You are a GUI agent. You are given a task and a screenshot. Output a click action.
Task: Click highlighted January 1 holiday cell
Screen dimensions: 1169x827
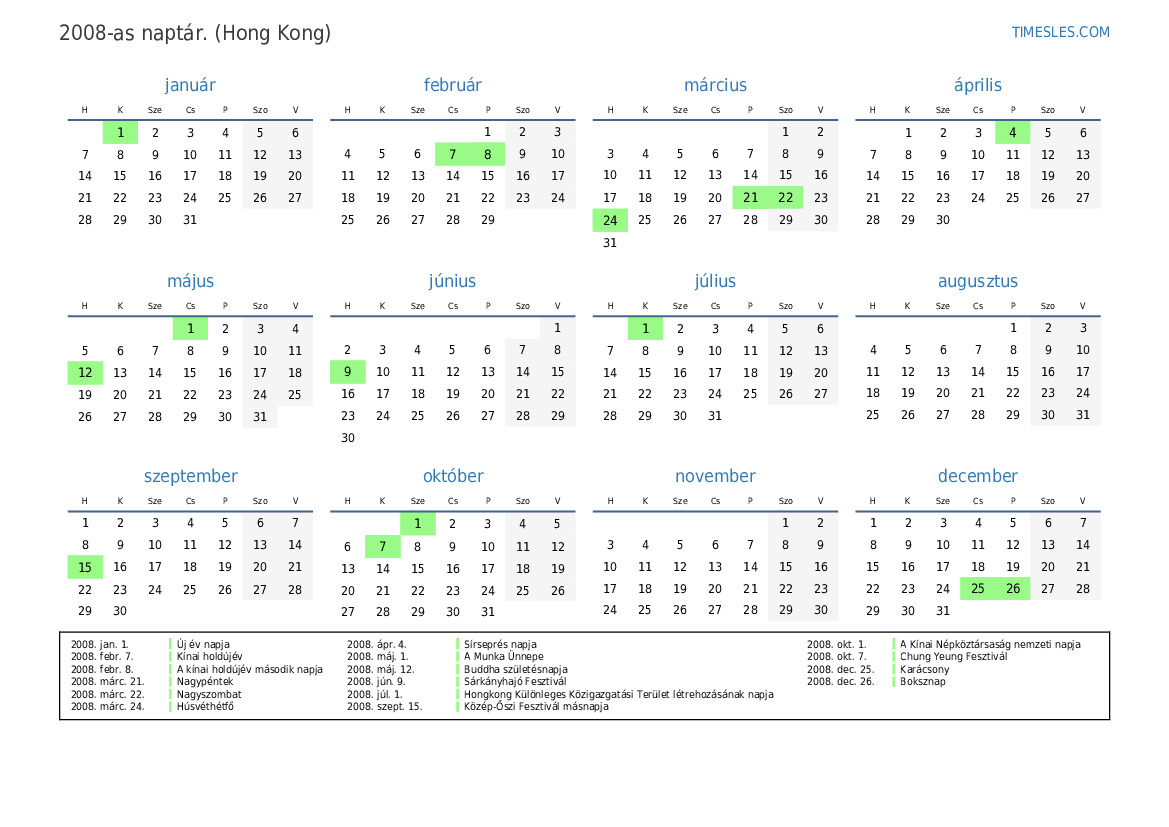120,133
